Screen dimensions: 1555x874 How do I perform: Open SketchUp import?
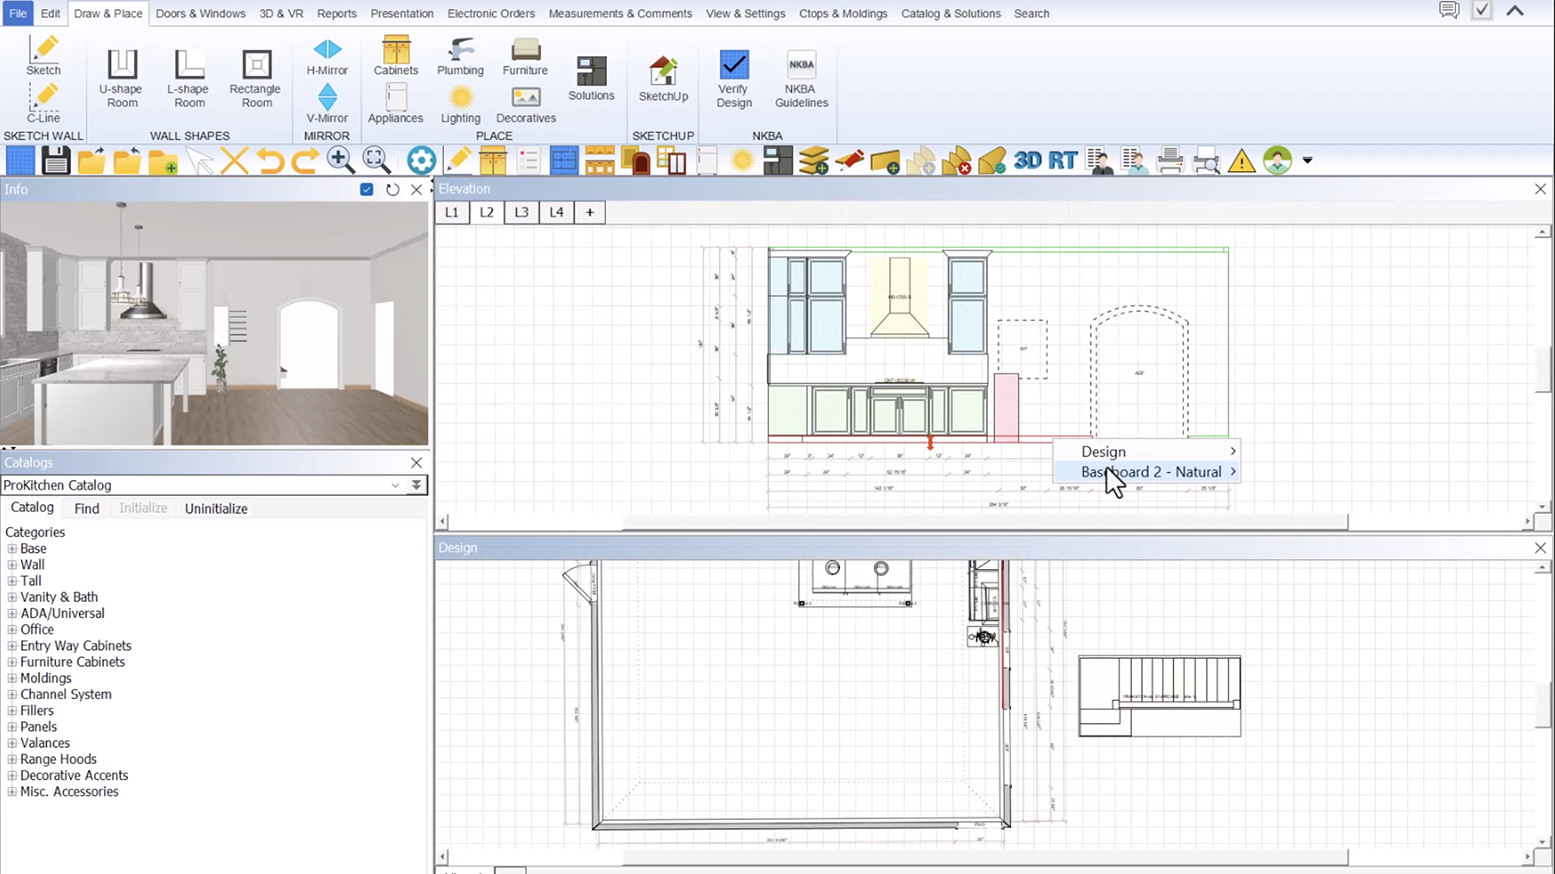(663, 78)
